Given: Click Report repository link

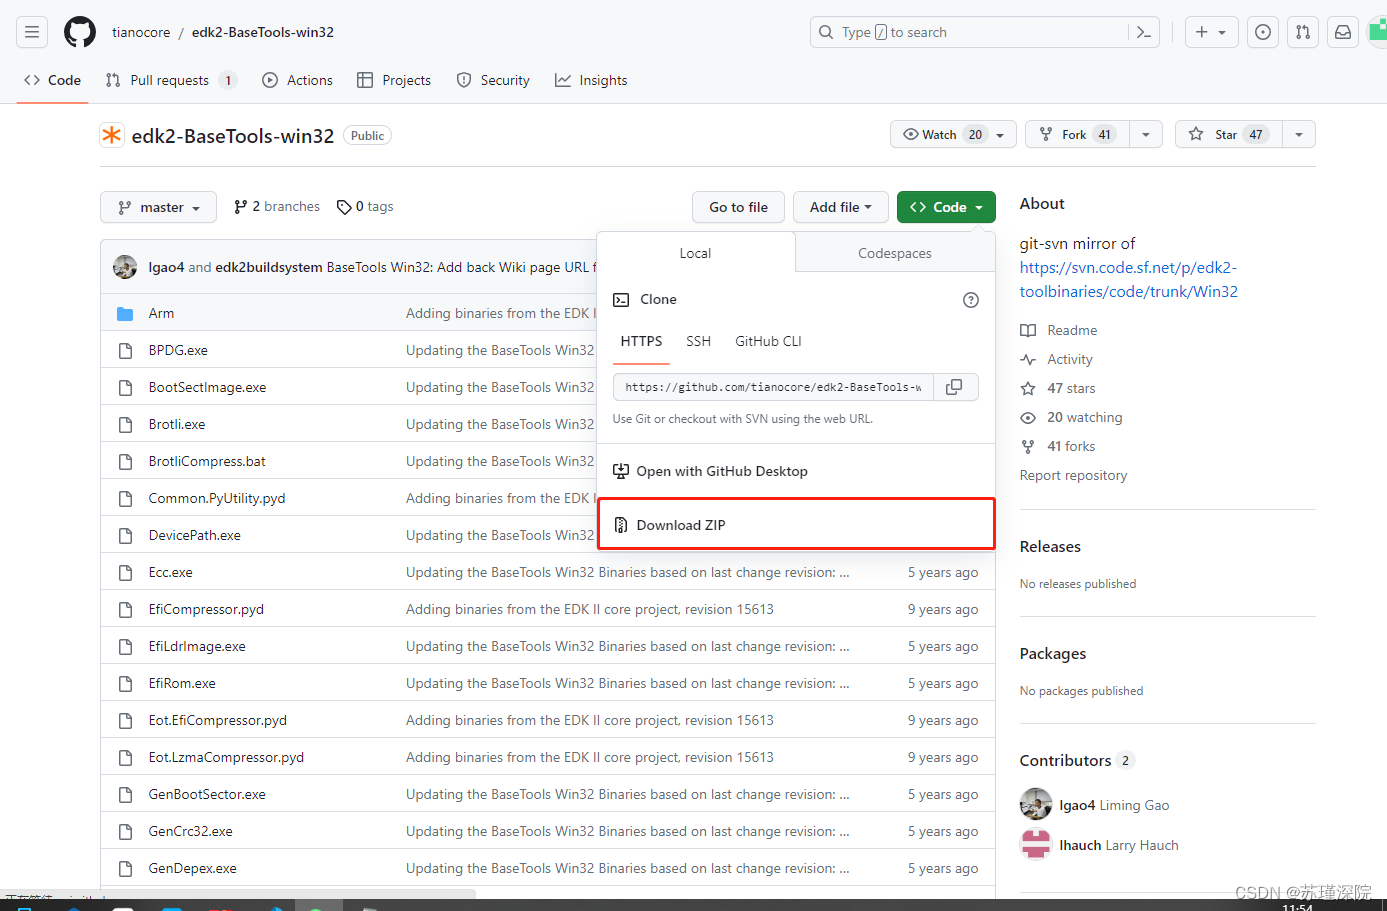Looking at the screenshot, I should tap(1073, 475).
